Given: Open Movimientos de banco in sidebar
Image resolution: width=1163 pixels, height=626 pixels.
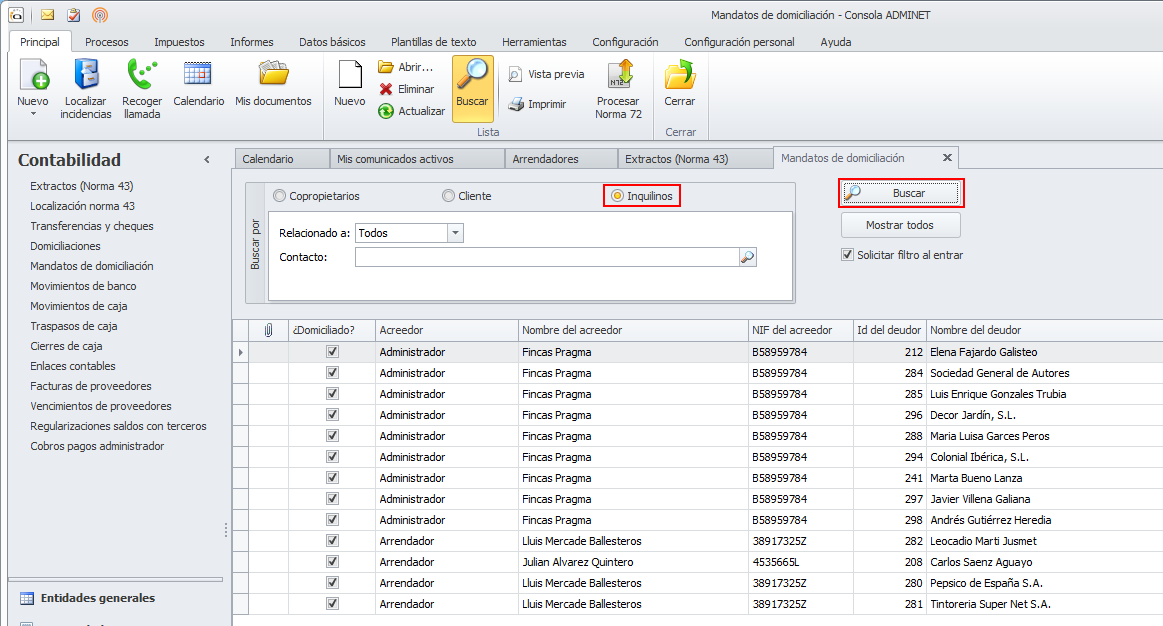Looking at the screenshot, I should click(83, 286).
